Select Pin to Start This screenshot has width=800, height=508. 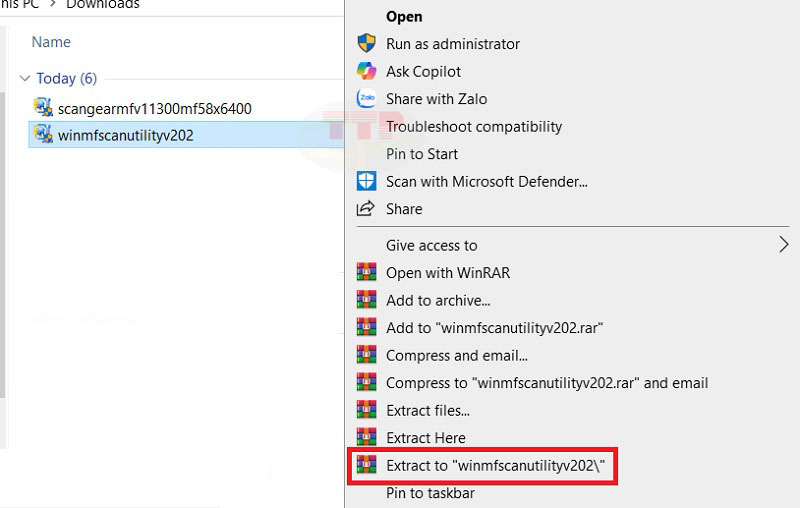coord(421,154)
